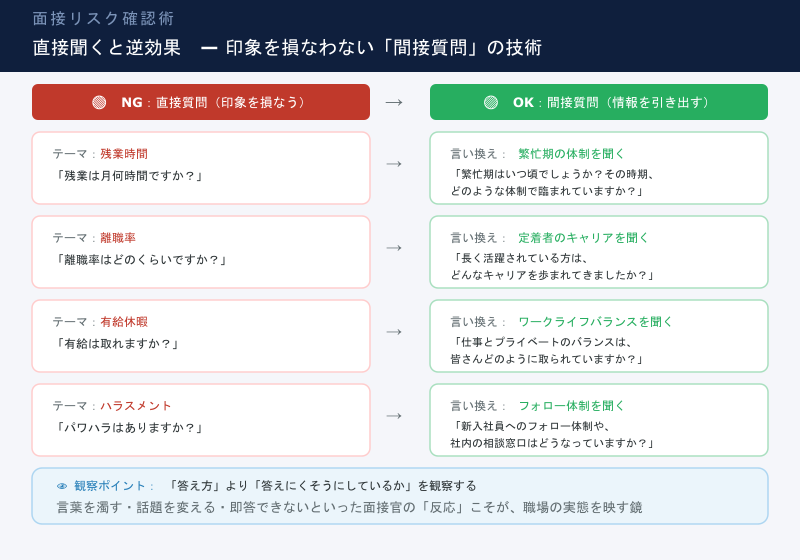The height and width of the screenshot is (560, 800).
Task: Click the arrow in the 残業時間 row
Action: 394,164
